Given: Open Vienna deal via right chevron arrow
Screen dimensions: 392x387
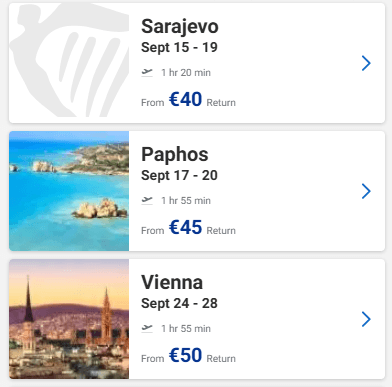Looking at the screenshot, I should tap(366, 319).
